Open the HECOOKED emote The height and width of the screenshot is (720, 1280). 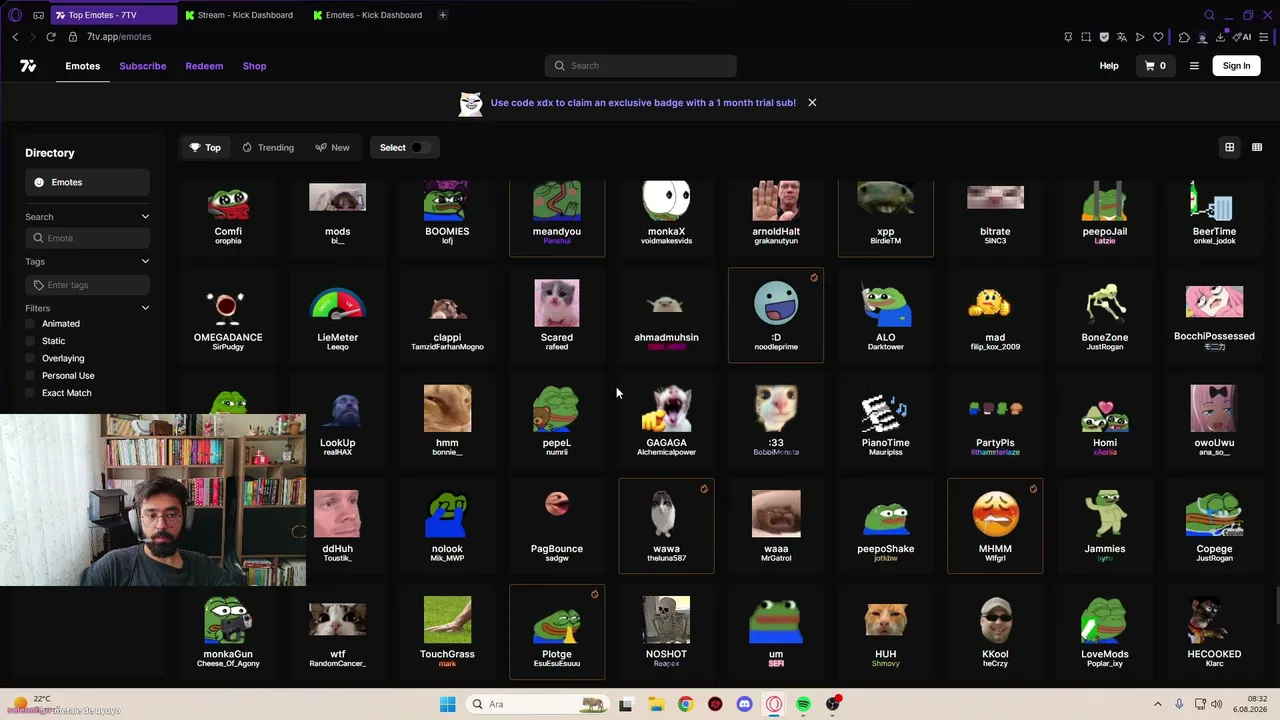pyautogui.click(x=1214, y=632)
